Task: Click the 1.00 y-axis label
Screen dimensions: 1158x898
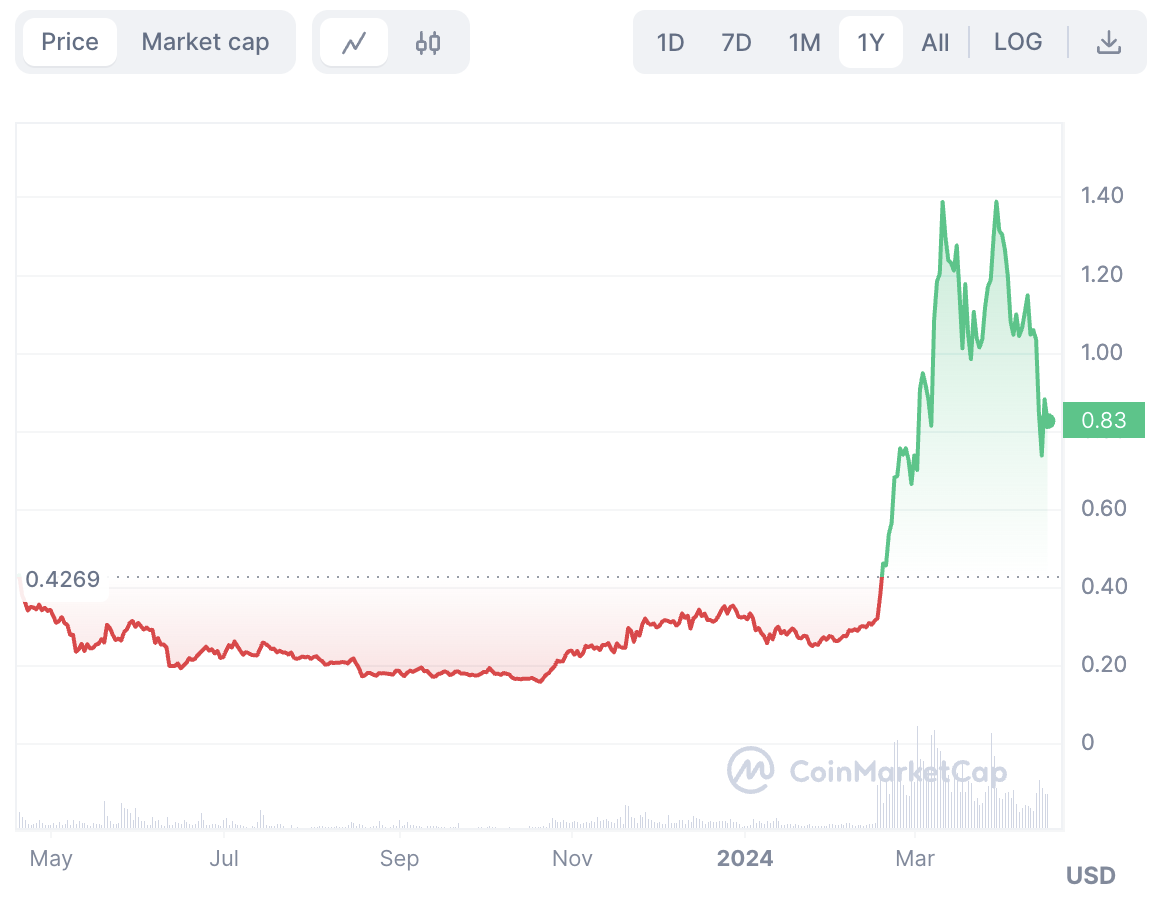Action: (1102, 352)
